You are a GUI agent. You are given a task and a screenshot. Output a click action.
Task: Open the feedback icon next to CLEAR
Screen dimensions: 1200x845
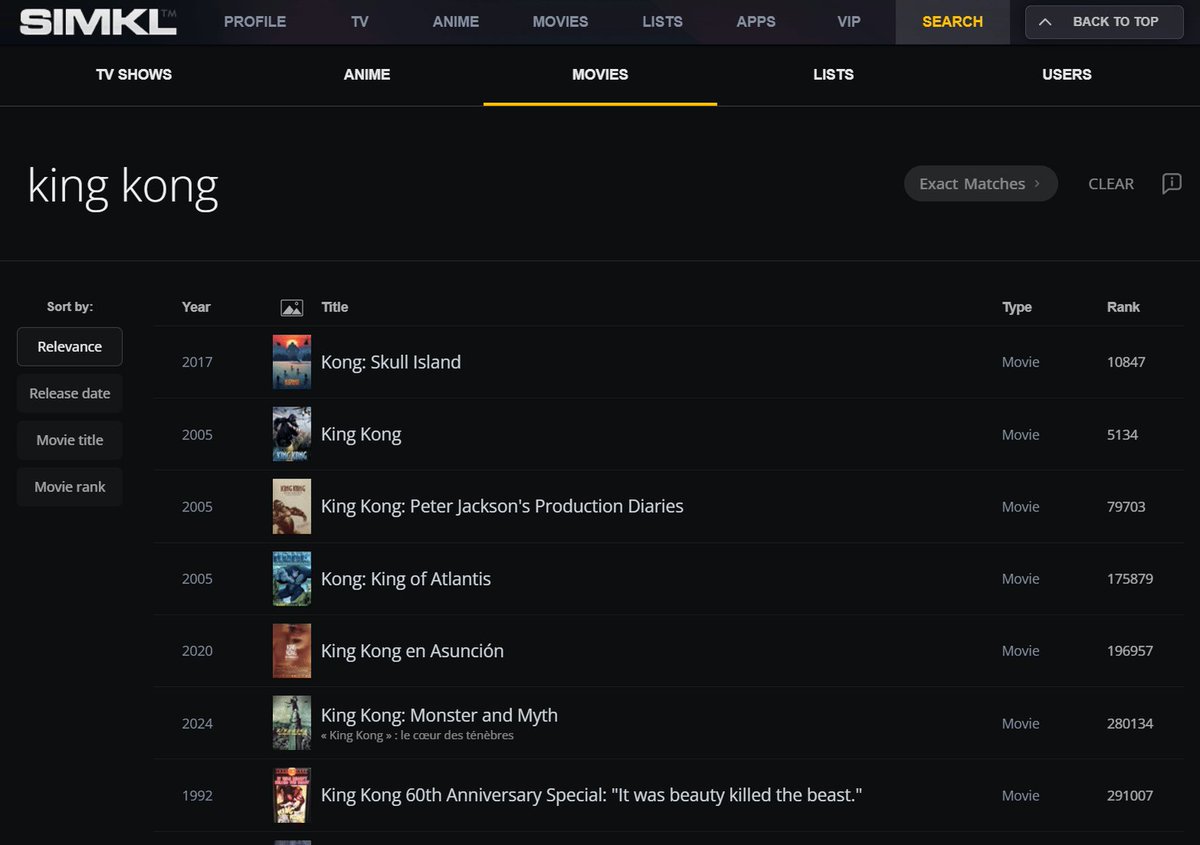(x=1172, y=184)
